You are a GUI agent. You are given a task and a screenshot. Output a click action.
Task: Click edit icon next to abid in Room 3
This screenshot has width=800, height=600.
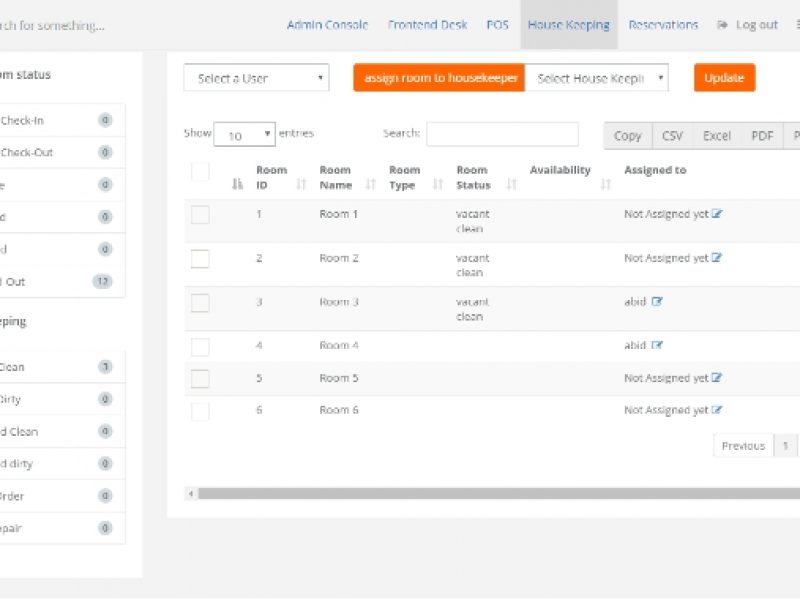point(657,302)
